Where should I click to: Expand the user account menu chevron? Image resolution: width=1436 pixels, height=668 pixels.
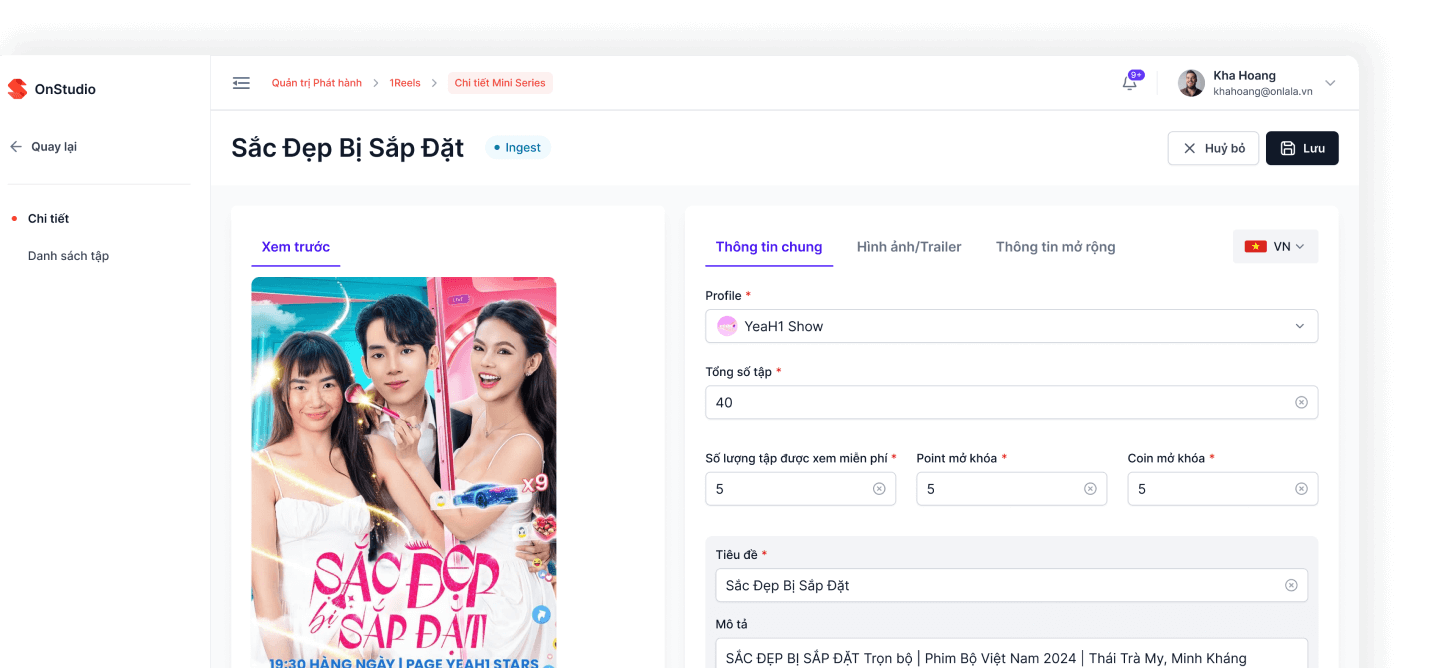coord(1330,83)
